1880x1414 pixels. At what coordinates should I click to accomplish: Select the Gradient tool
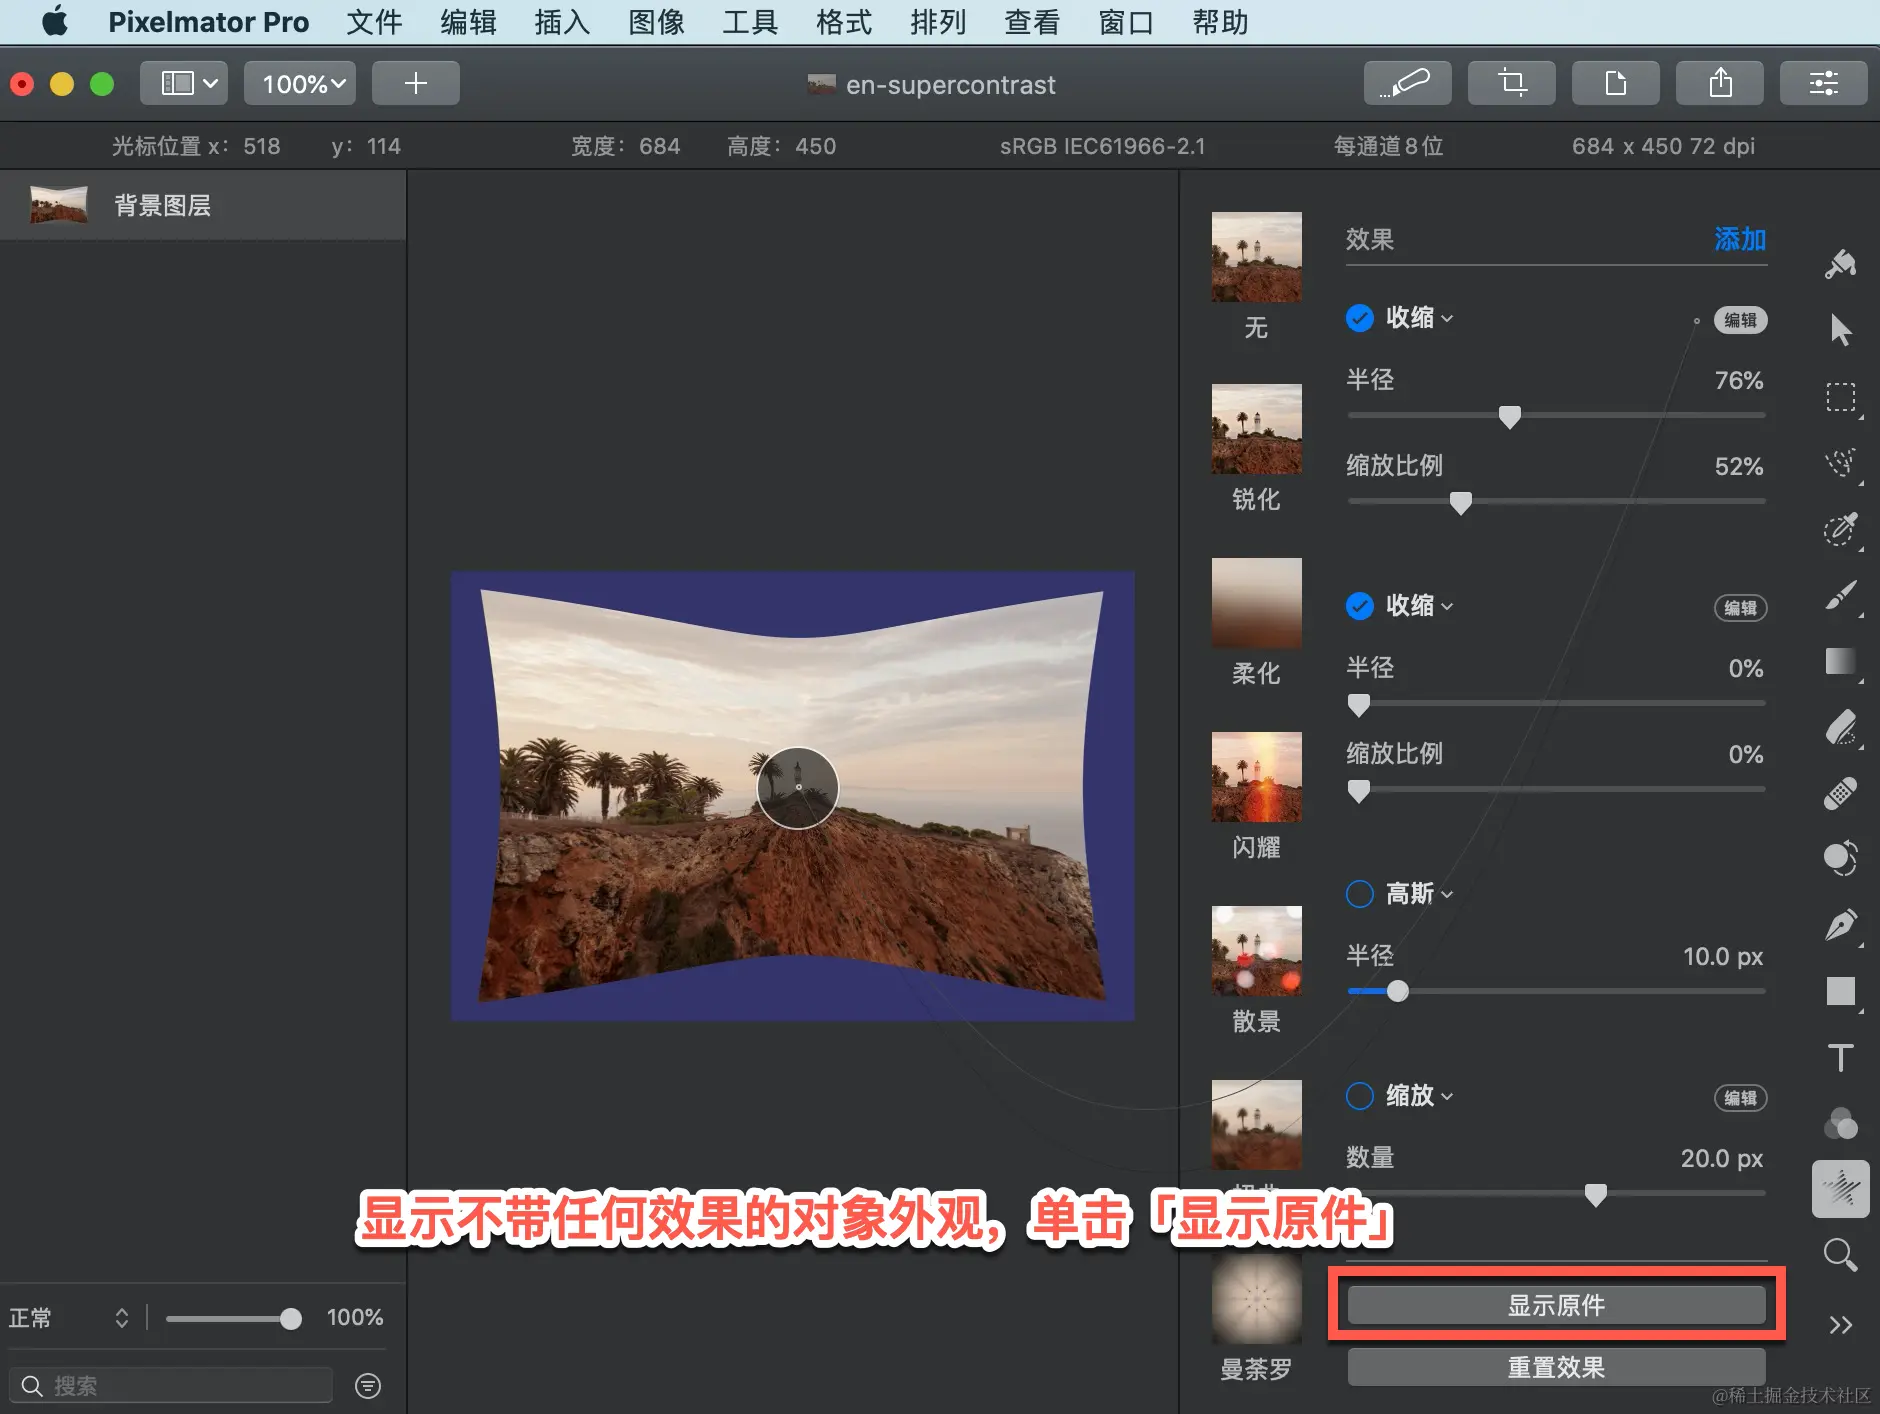pyautogui.click(x=1840, y=661)
